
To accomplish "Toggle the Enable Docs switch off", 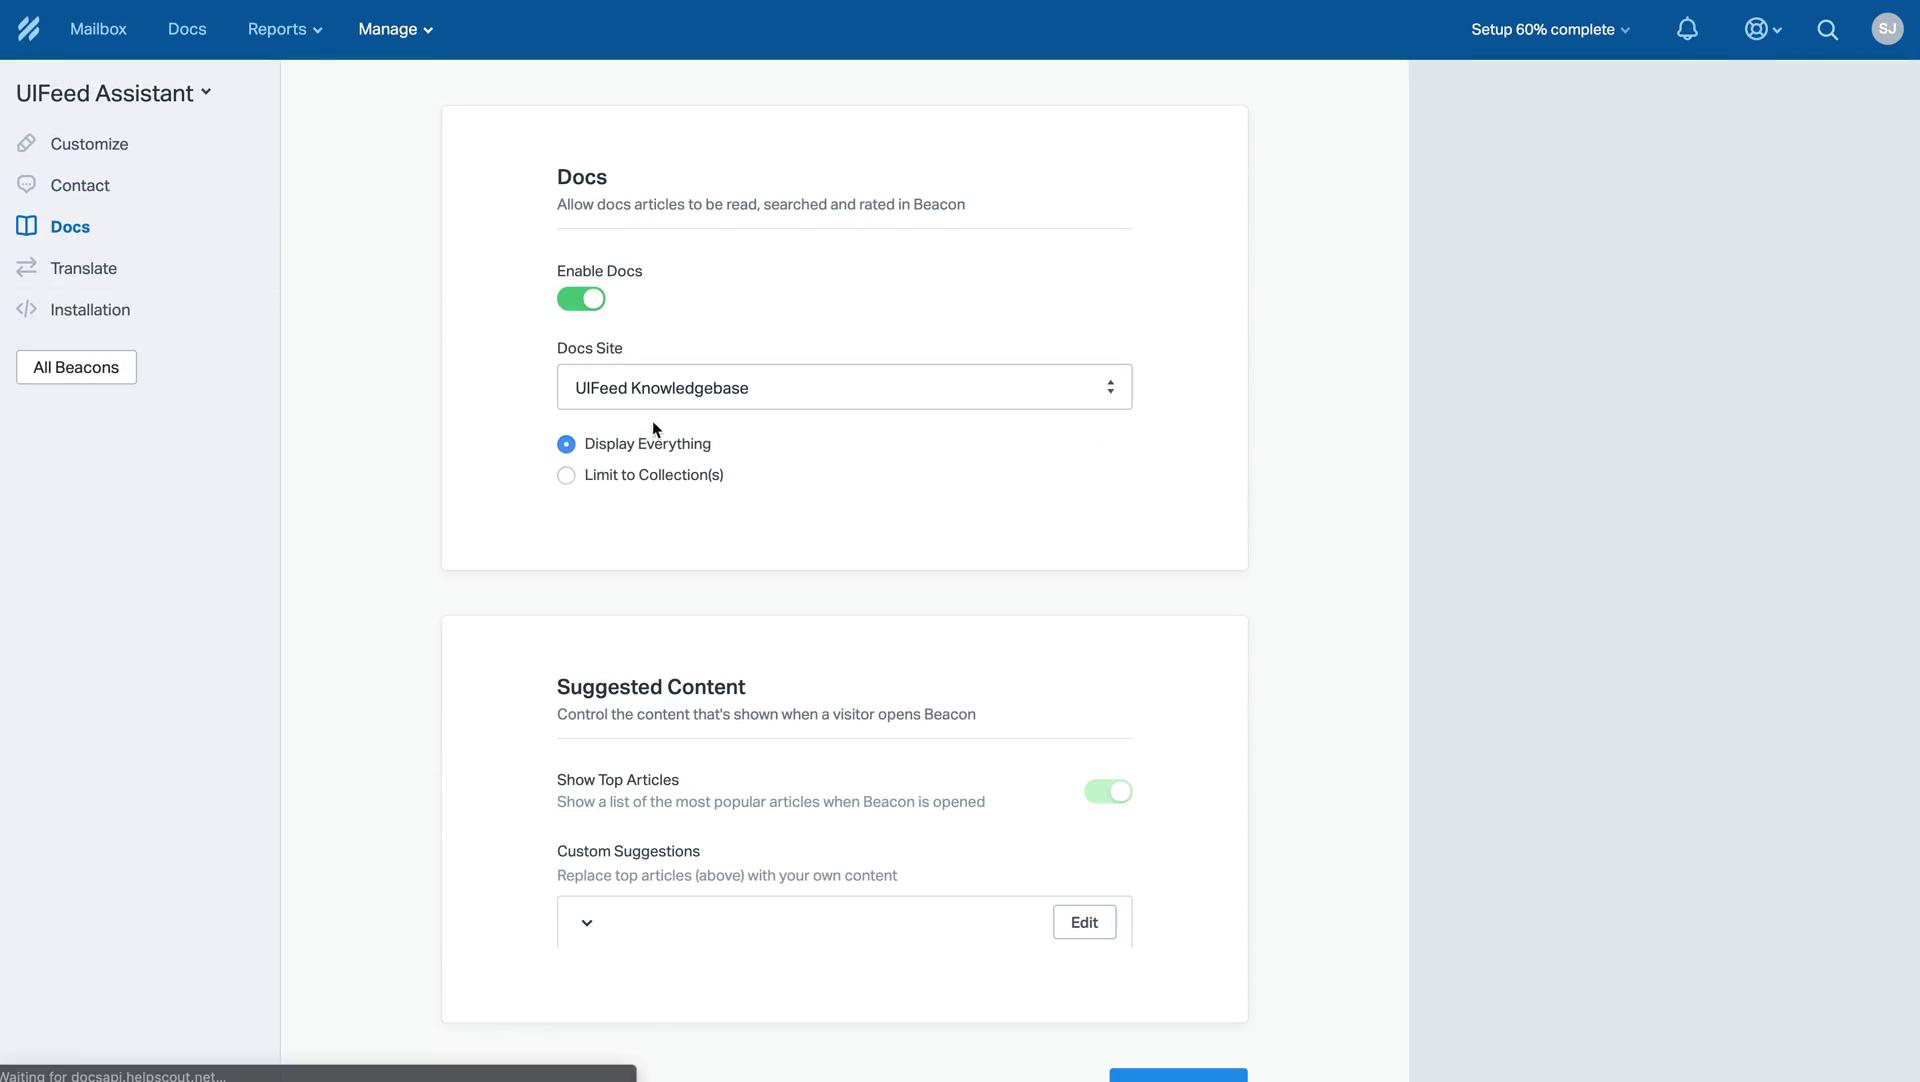I will [x=580, y=300].
